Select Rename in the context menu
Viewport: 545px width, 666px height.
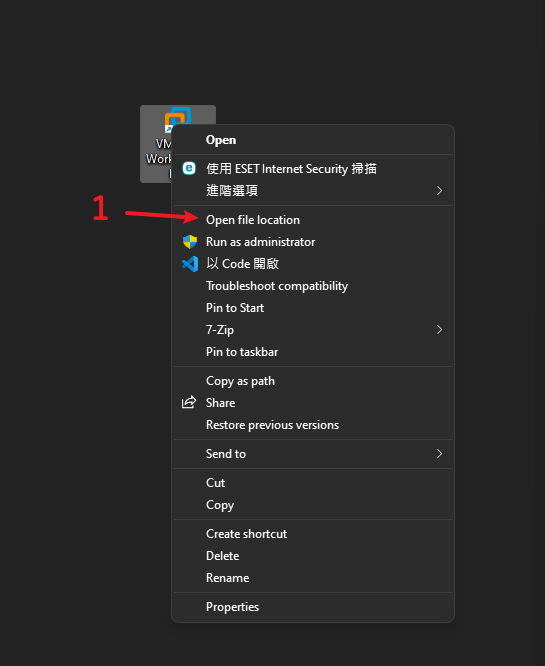point(313,578)
